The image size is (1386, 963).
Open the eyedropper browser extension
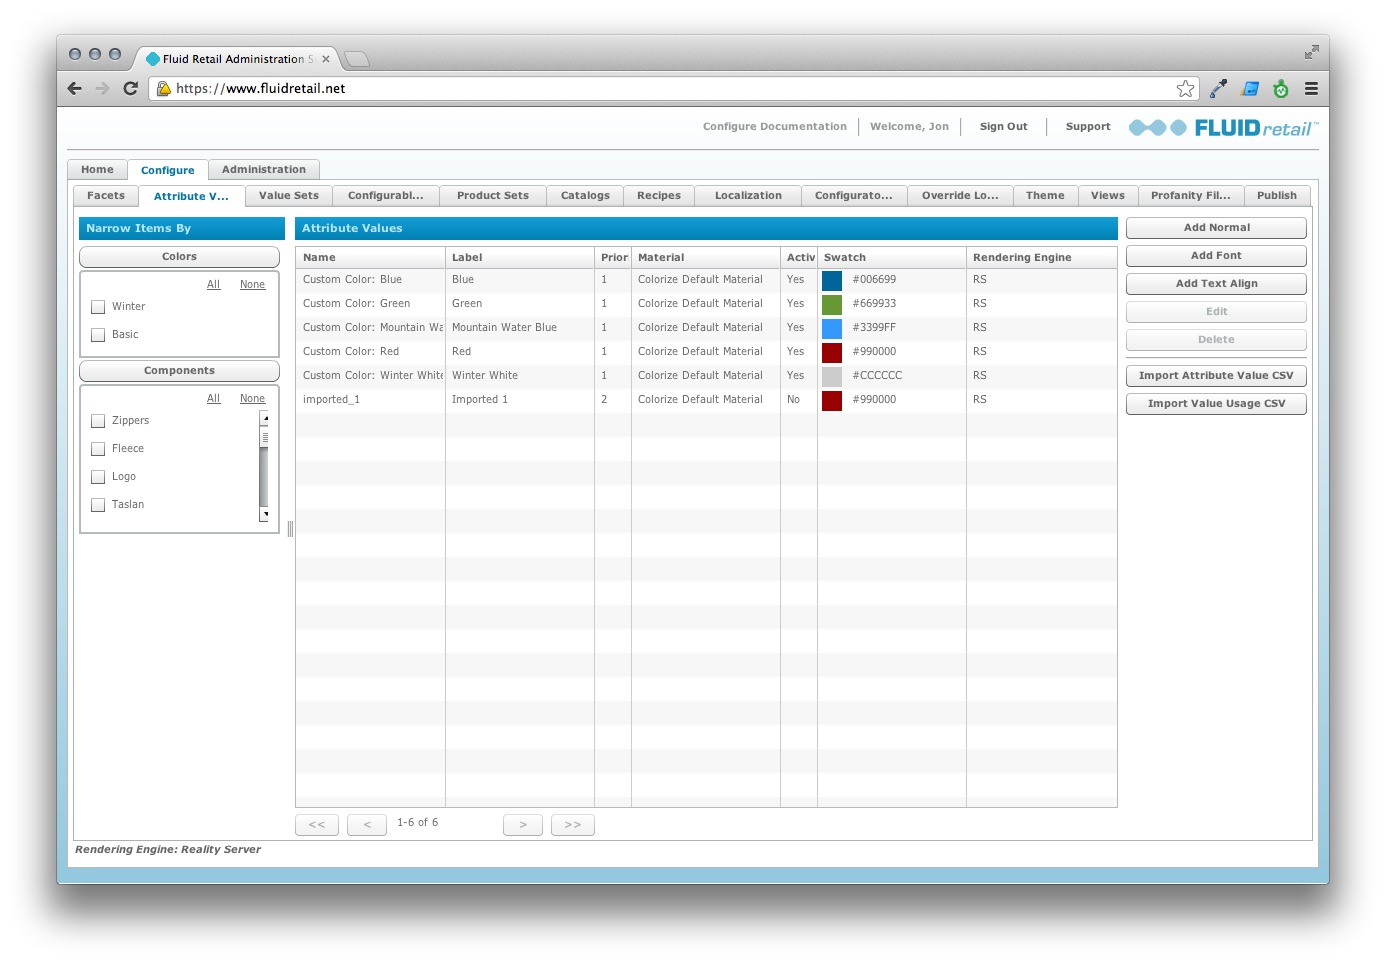point(1217,88)
